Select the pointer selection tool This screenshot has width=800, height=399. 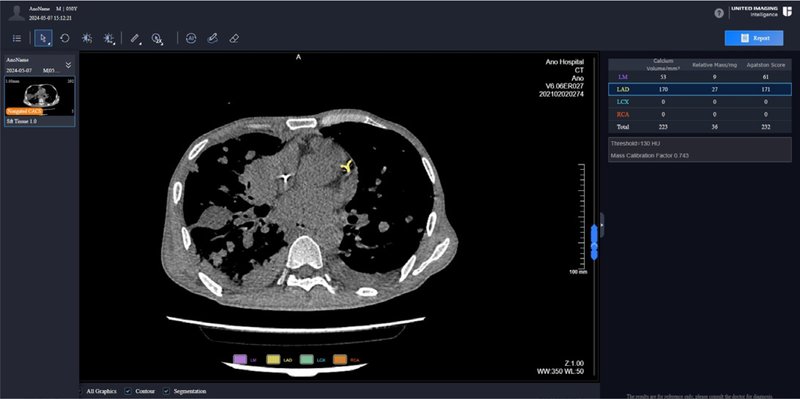pyautogui.click(x=43, y=38)
